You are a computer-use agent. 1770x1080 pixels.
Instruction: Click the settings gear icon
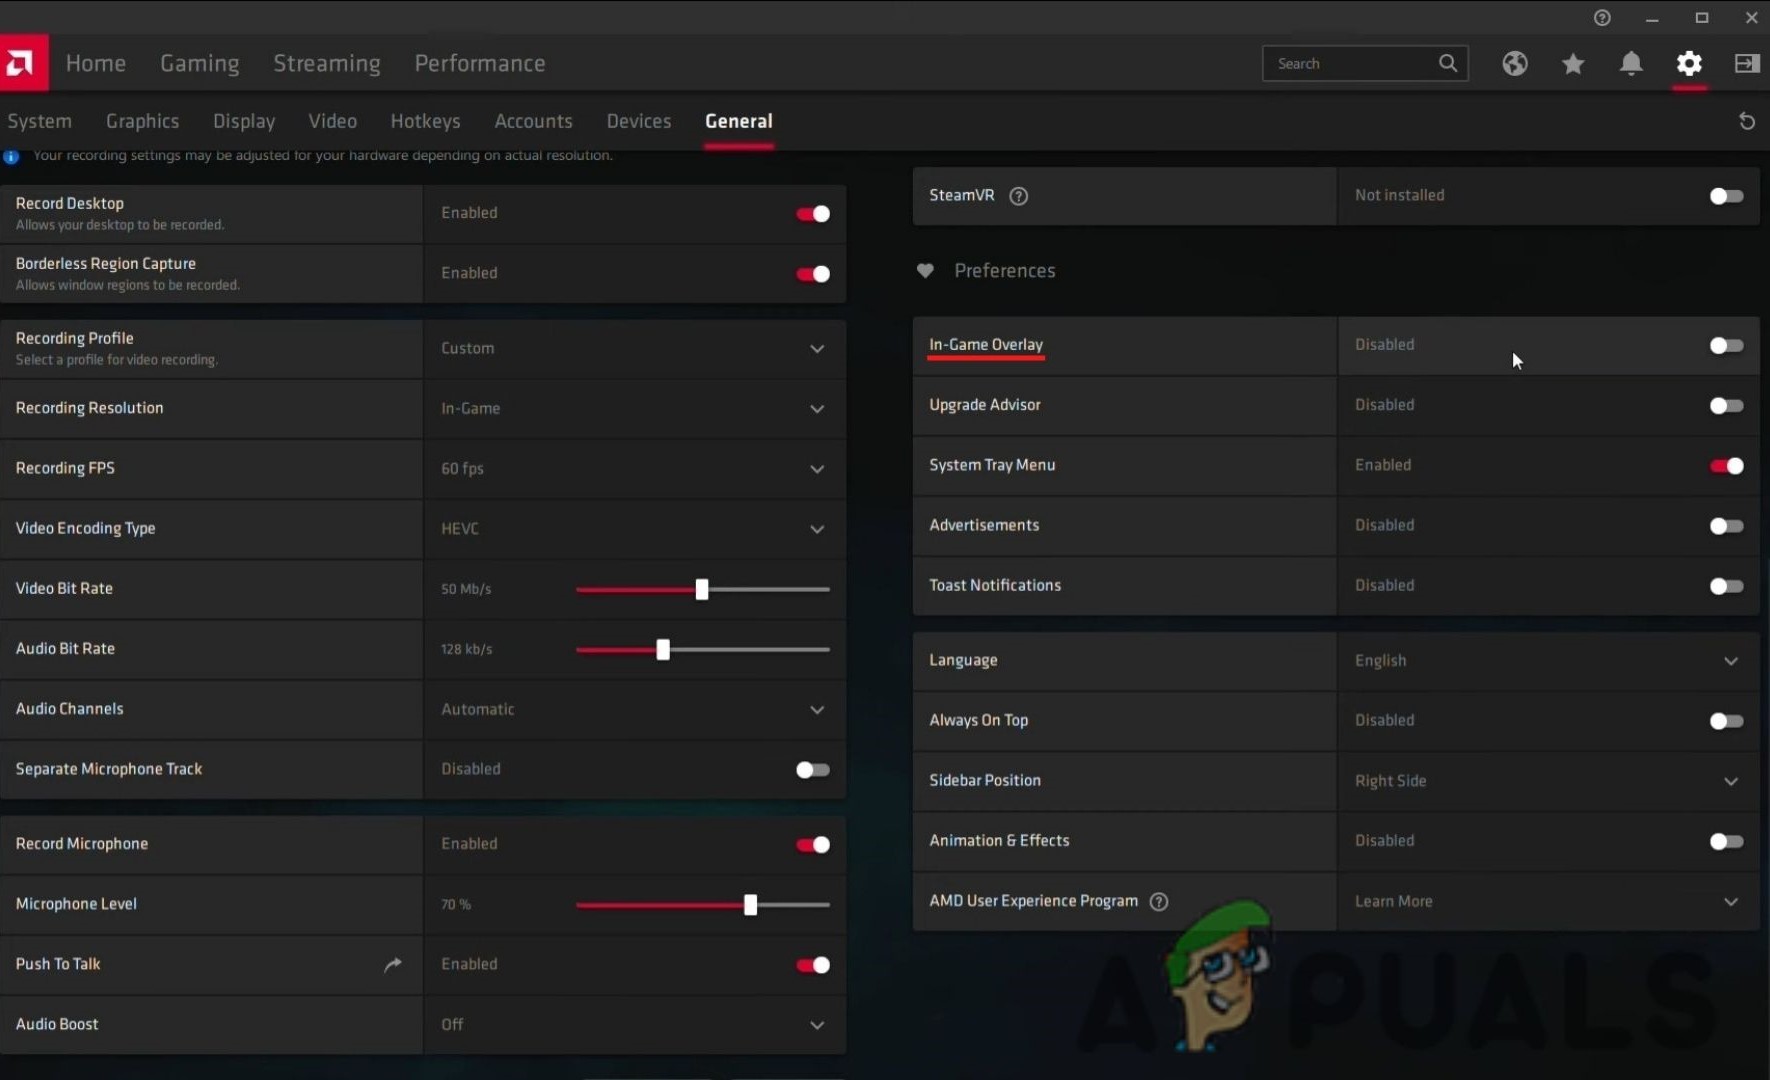pos(1689,63)
